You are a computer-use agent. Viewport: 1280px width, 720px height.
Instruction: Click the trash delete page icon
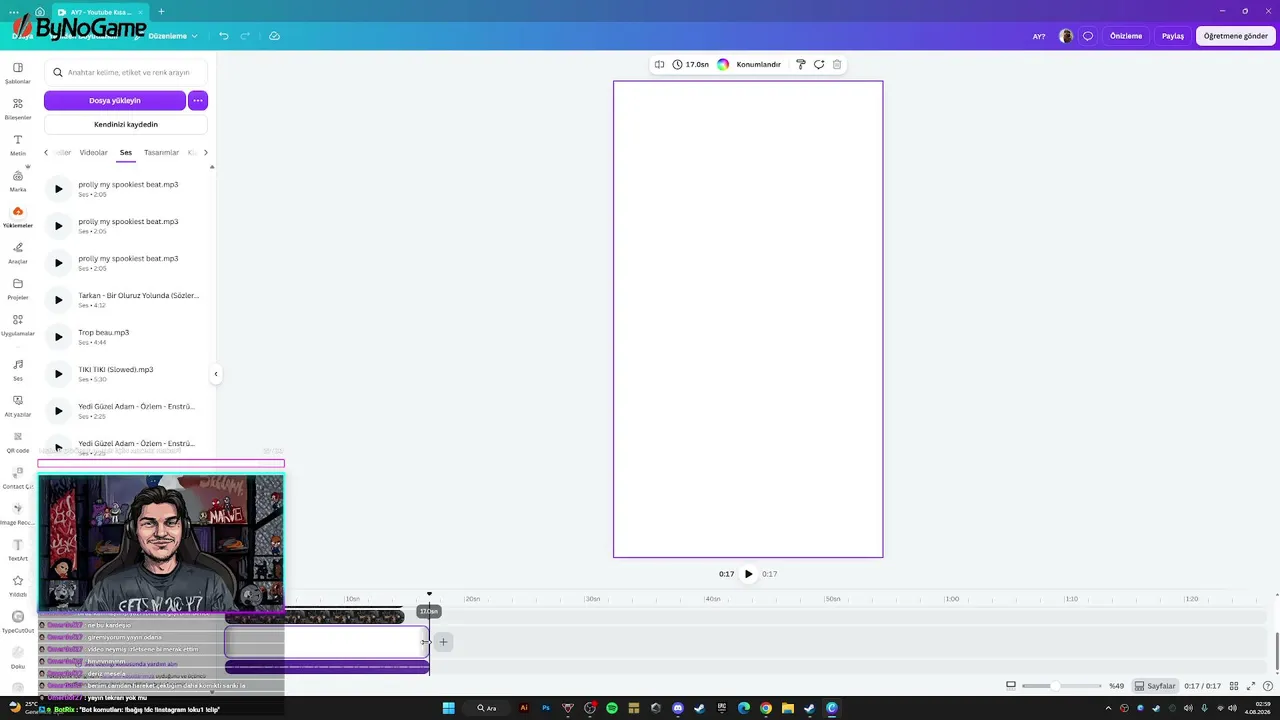[837, 64]
